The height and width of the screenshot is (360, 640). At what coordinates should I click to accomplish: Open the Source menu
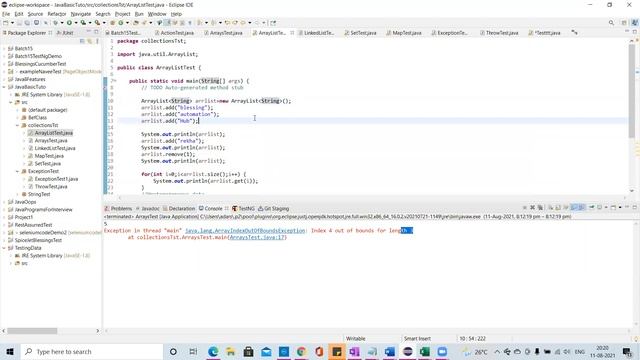click(x=35, y=14)
